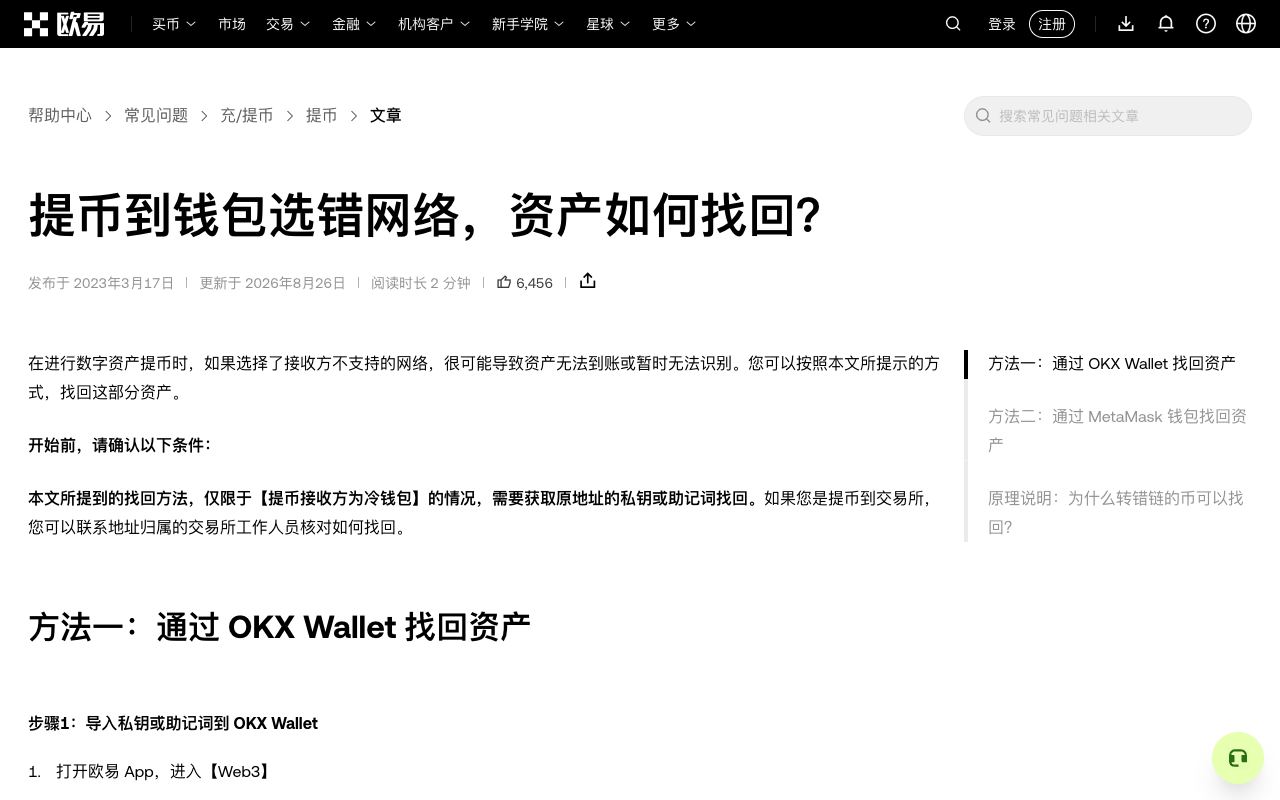Viewport: 1280px width, 800px height.
Task: Go to 帮助中心 breadcrumb
Action: point(60,116)
